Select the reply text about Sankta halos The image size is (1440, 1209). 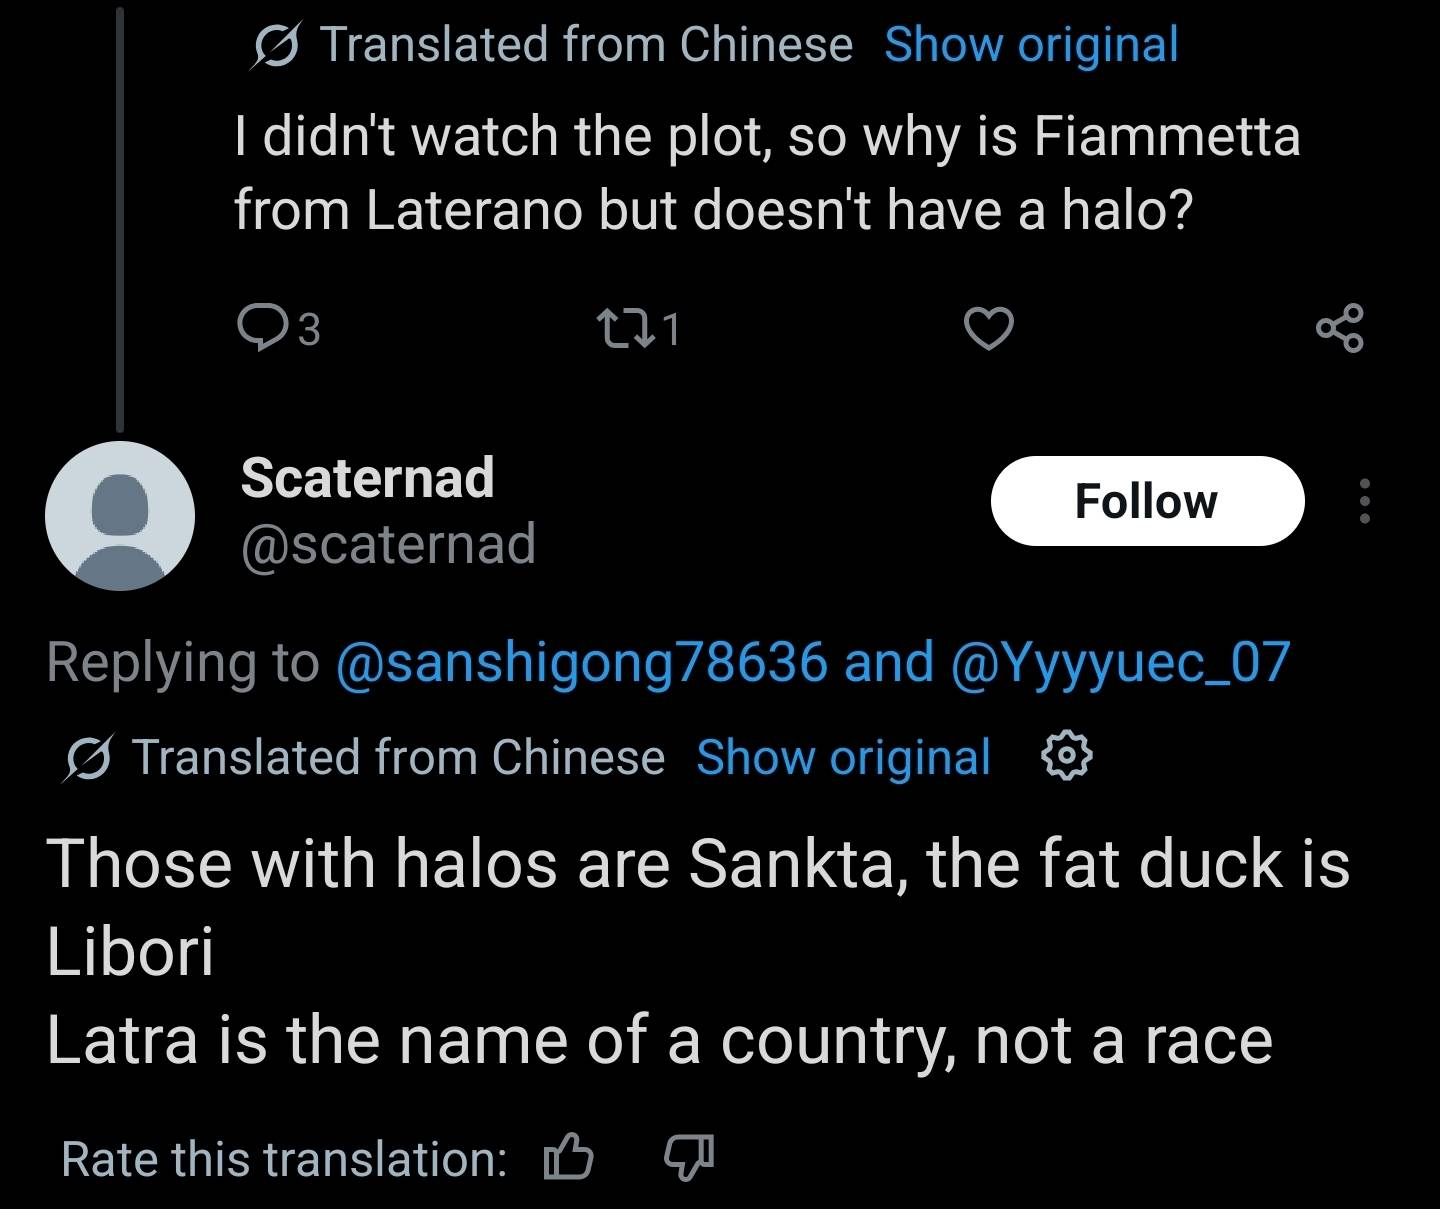698,952
